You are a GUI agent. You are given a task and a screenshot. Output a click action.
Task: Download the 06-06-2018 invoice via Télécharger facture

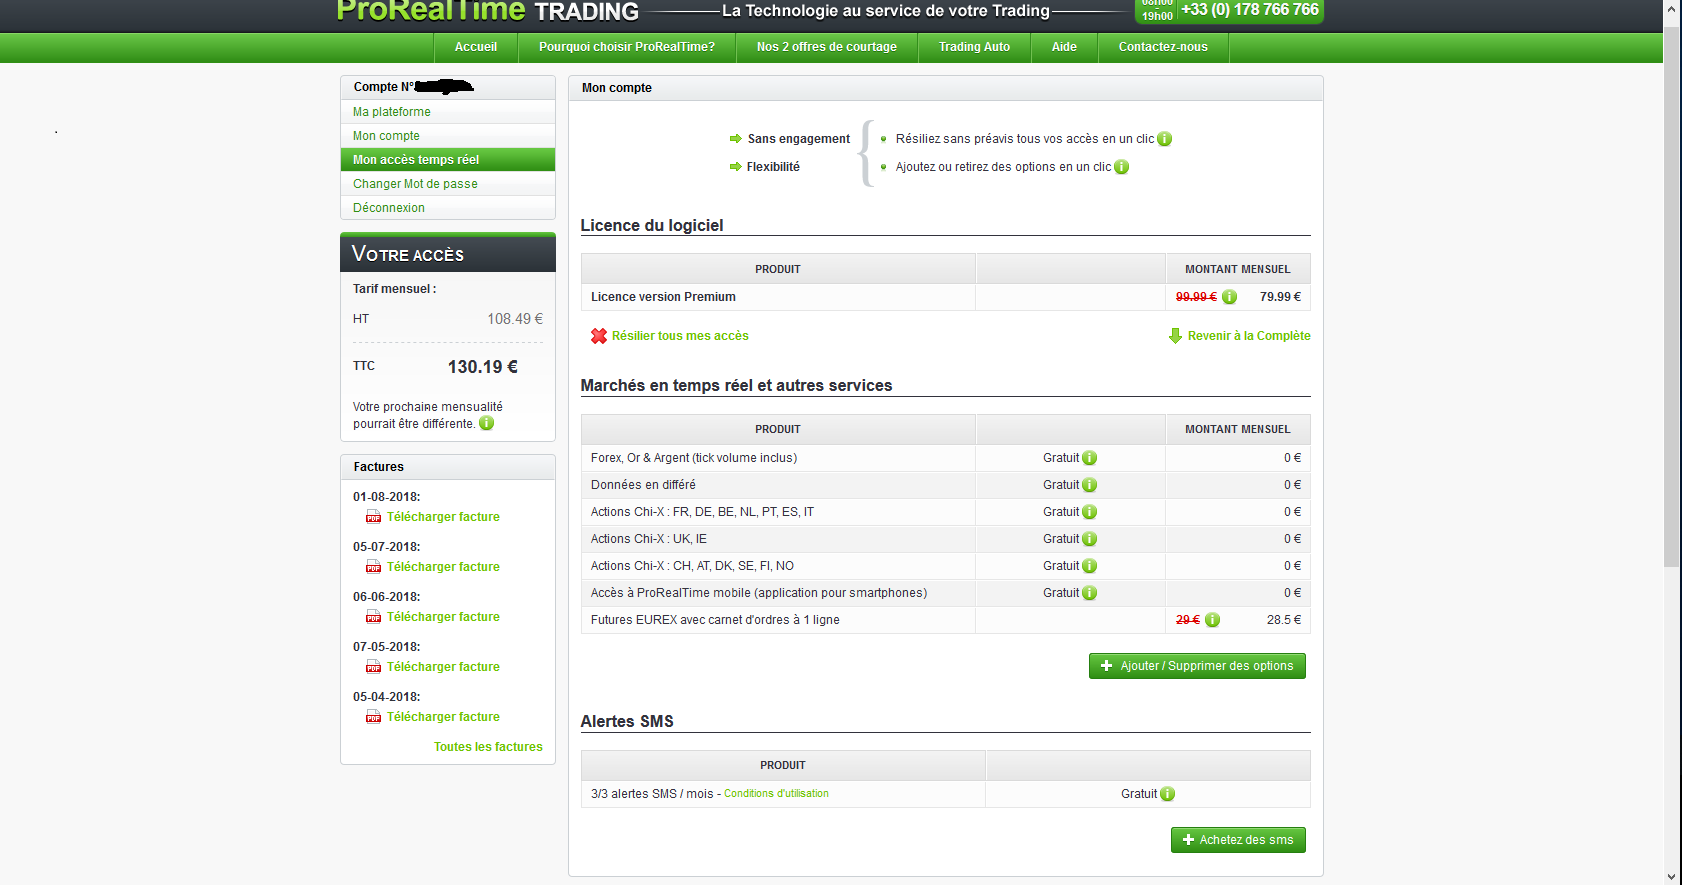pyautogui.click(x=443, y=617)
